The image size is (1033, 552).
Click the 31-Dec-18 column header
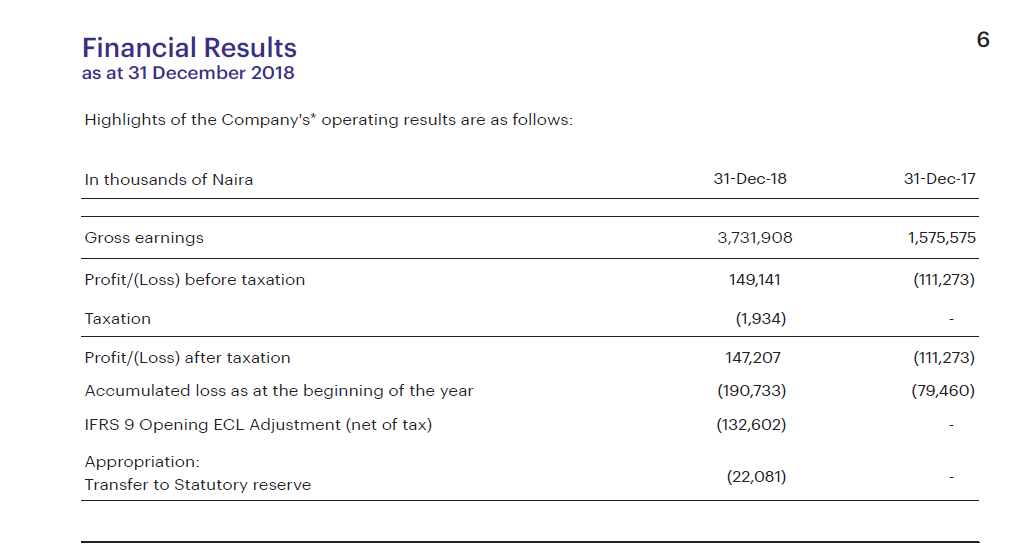coord(750,179)
